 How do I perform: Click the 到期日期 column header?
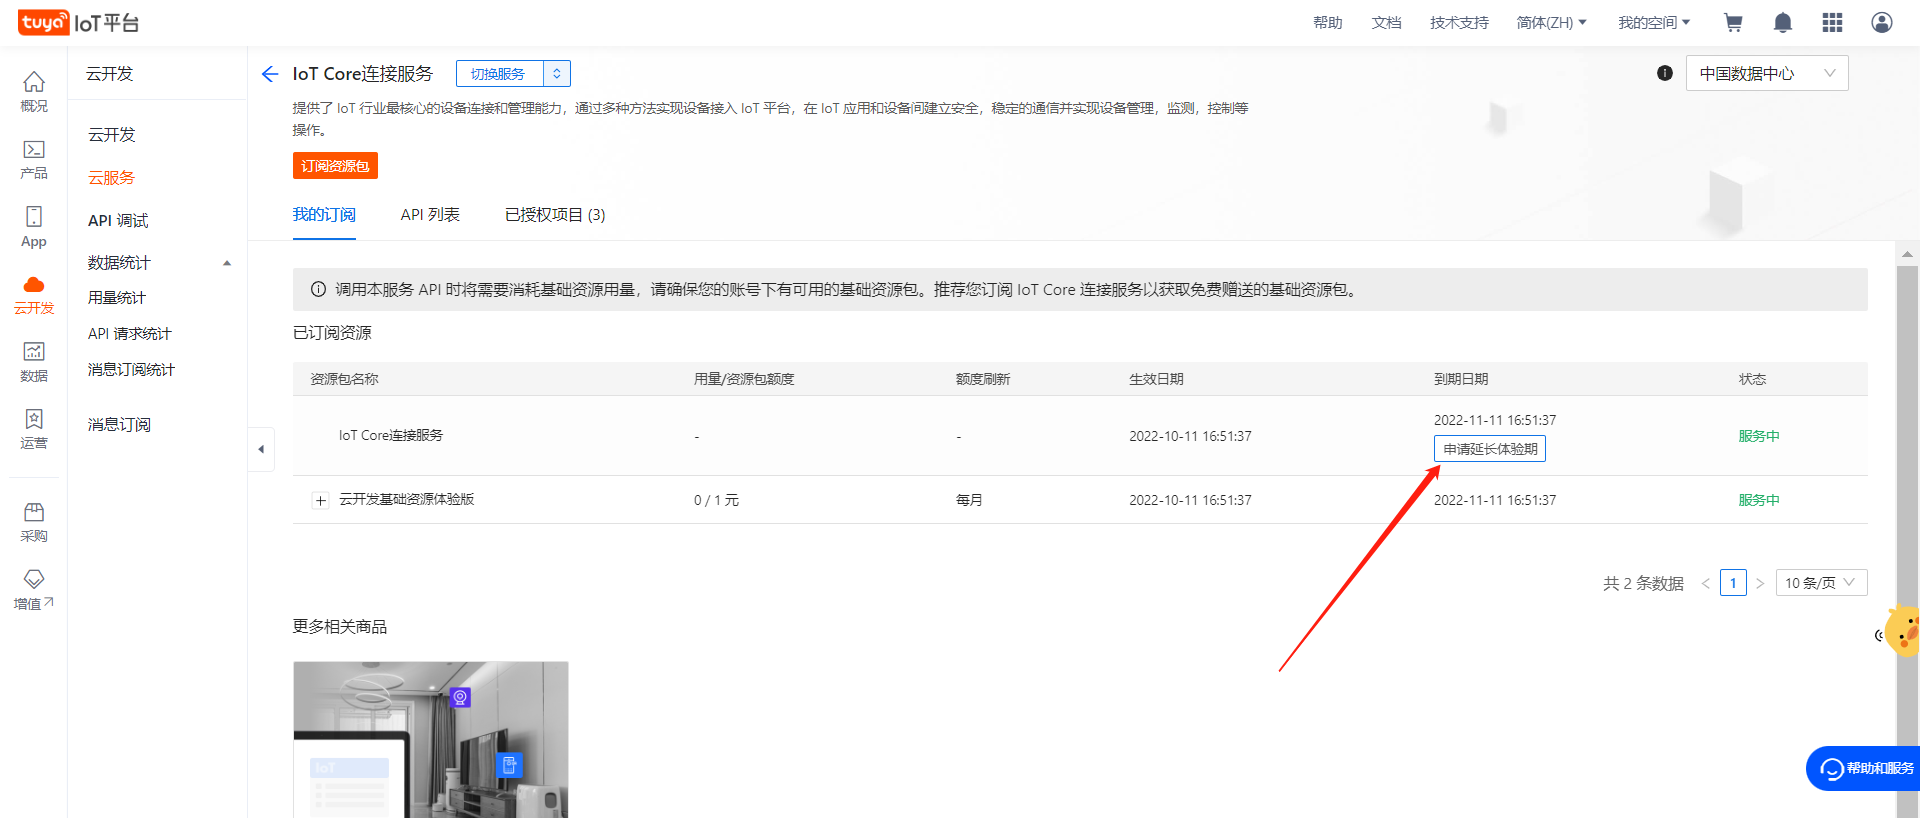point(1461,379)
